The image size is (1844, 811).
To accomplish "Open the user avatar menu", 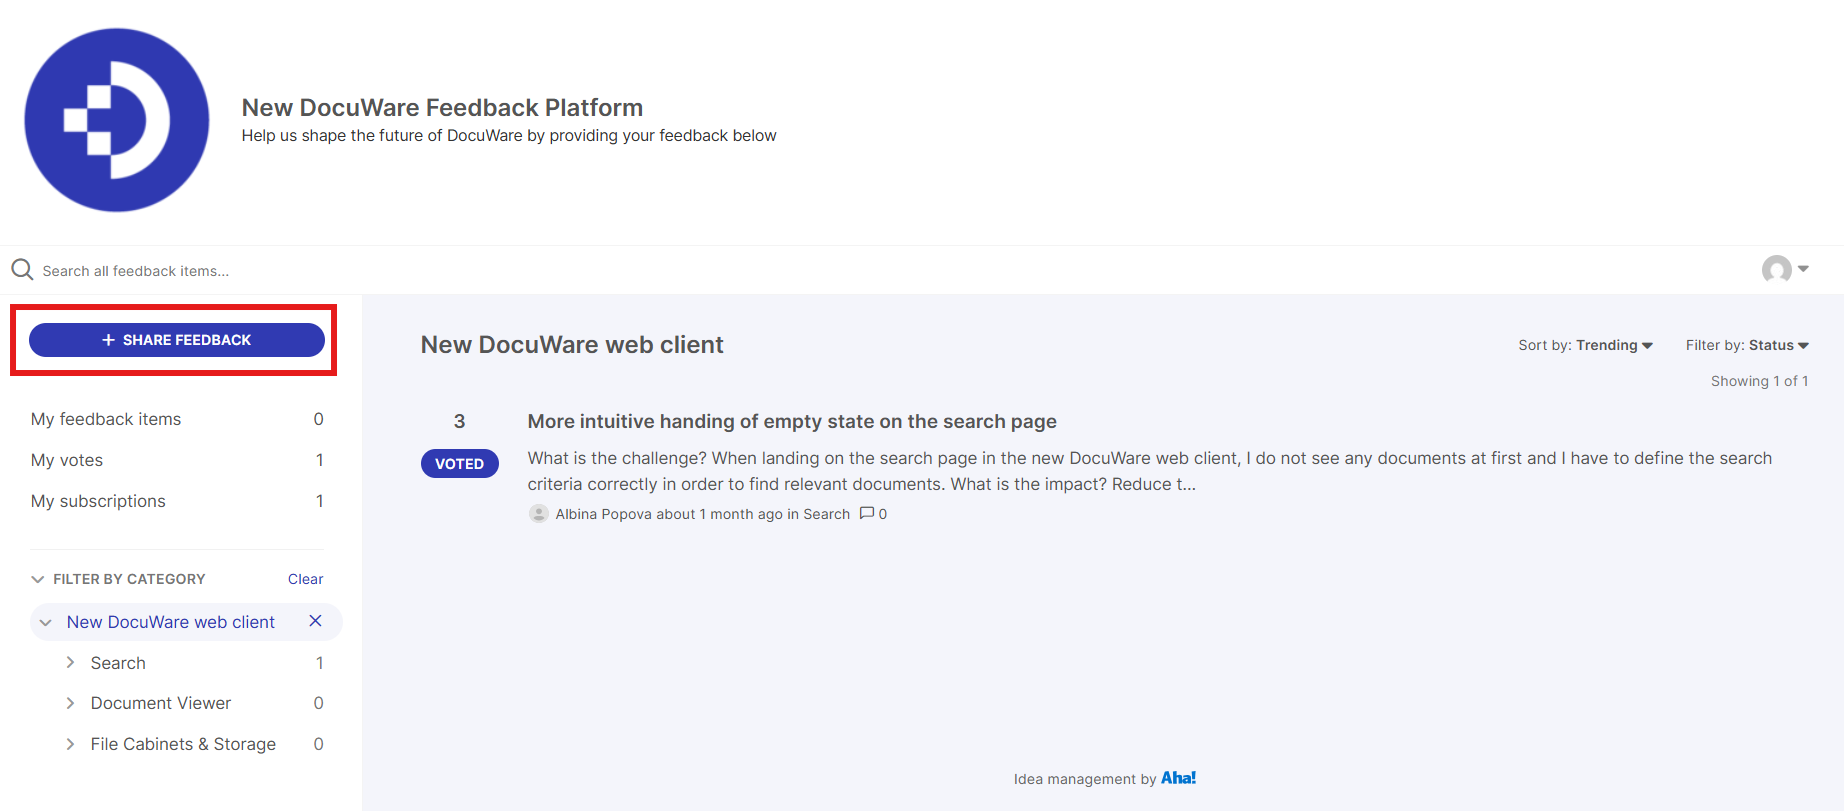I will (1785, 269).
